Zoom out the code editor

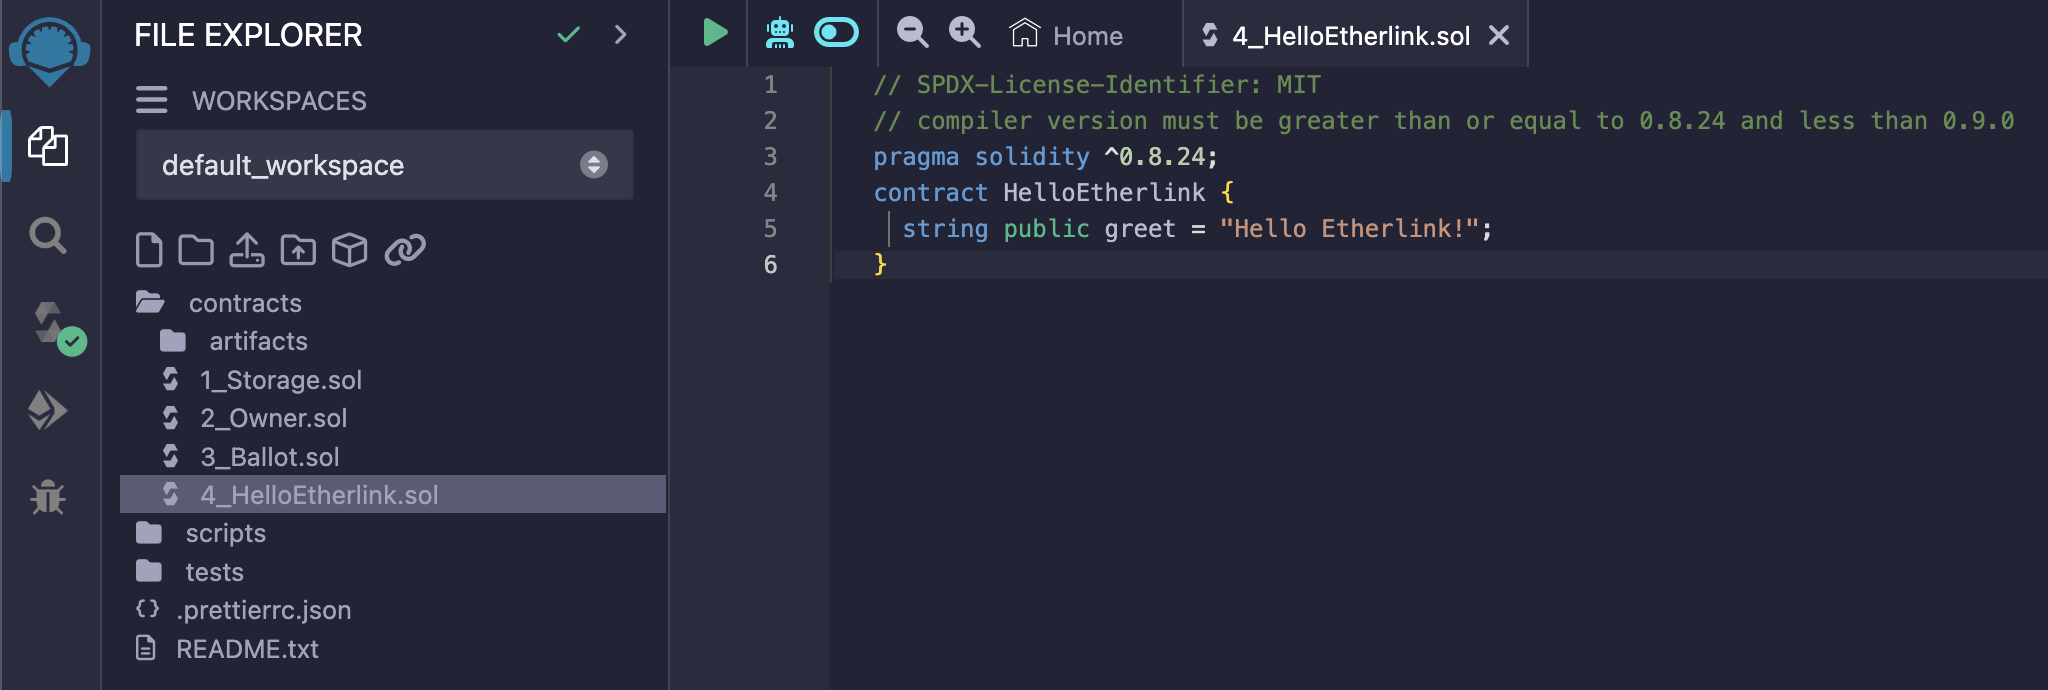tap(911, 32)
